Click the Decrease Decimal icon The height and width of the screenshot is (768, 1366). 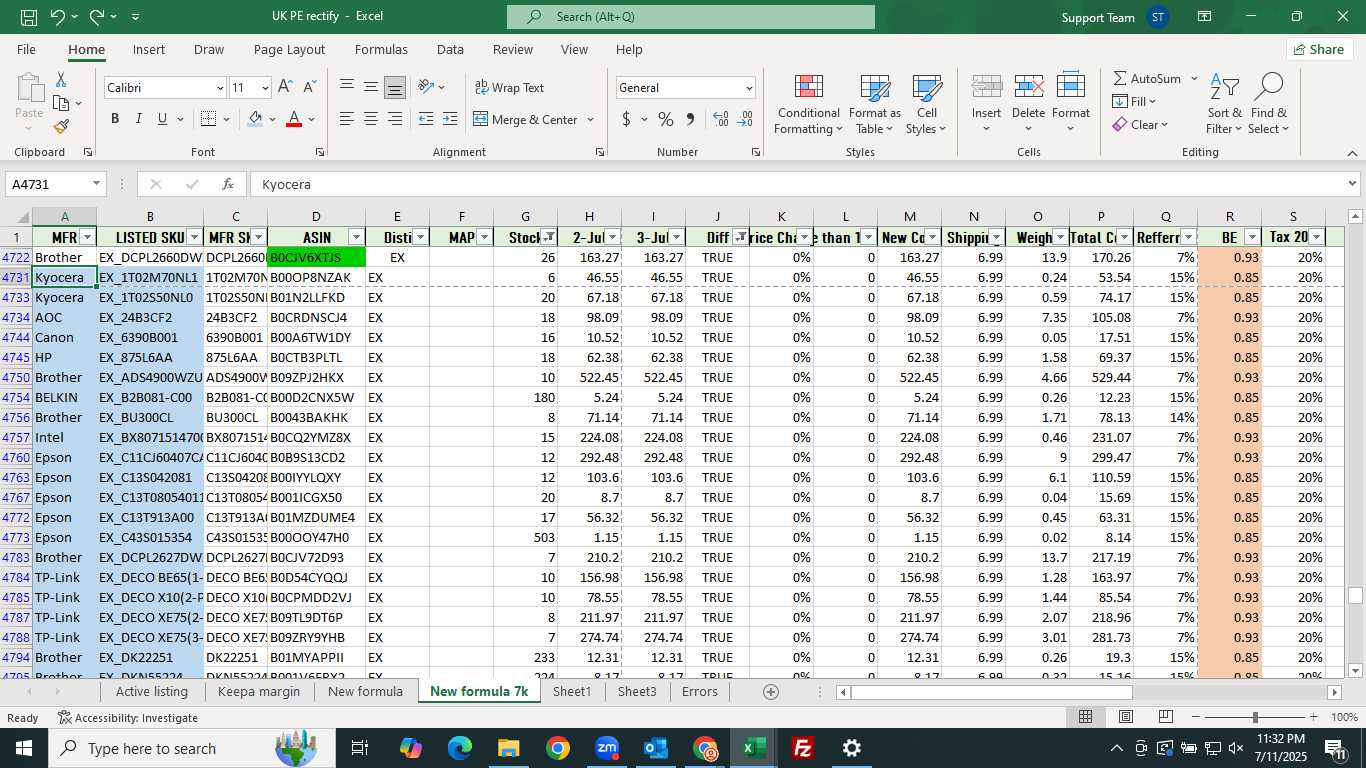pyautogui.click(x=745, y=119)
